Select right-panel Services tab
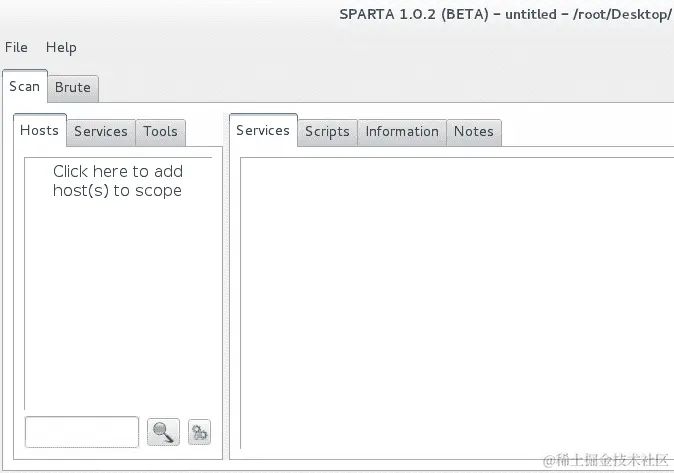 (x=263, y=130)
